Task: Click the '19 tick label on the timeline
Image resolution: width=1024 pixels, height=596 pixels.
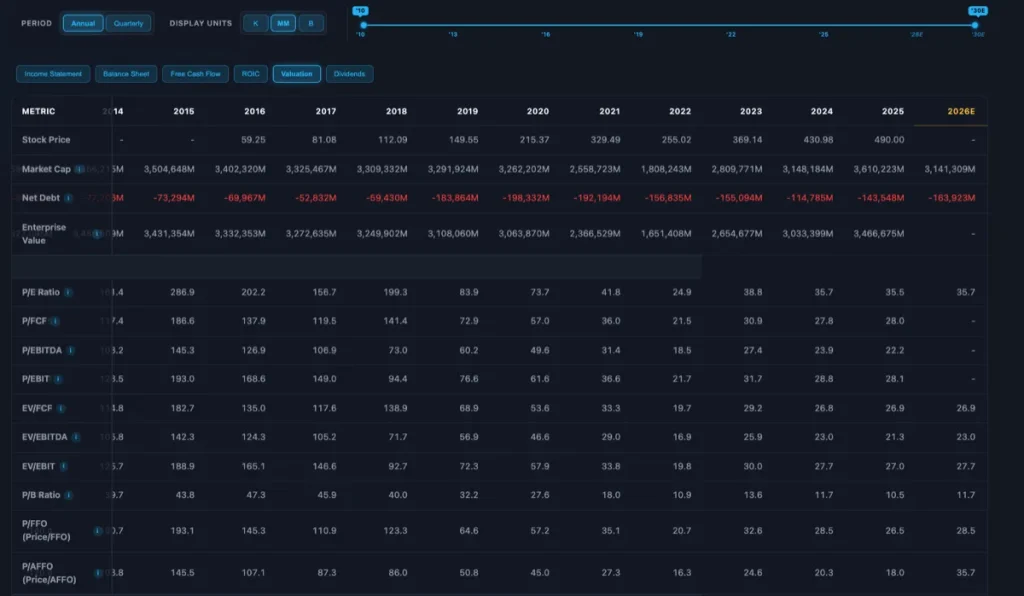Action: coord(638,35)
